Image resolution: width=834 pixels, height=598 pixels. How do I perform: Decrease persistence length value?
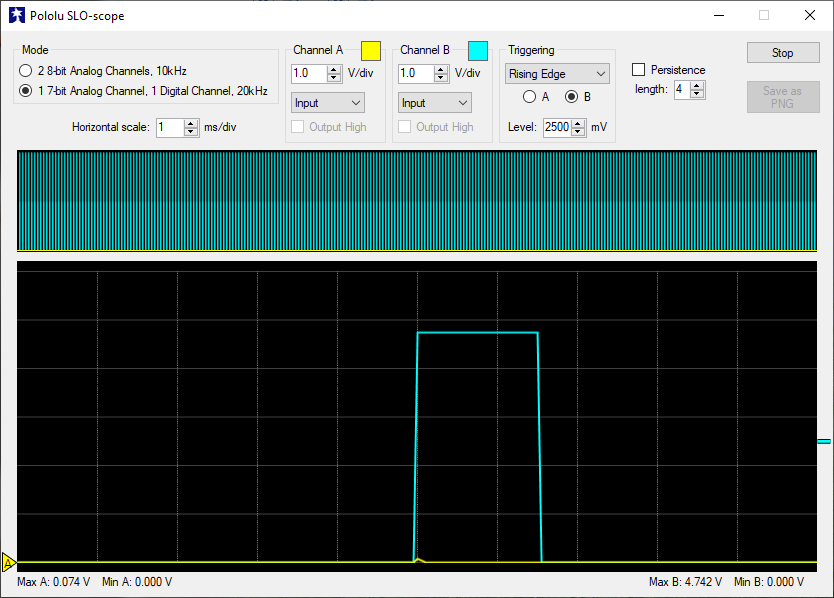click(x=697, y=94)
